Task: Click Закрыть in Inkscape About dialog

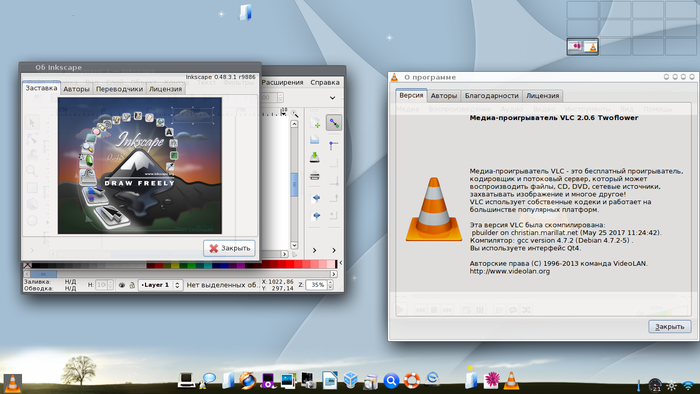Action: point(229,248)
